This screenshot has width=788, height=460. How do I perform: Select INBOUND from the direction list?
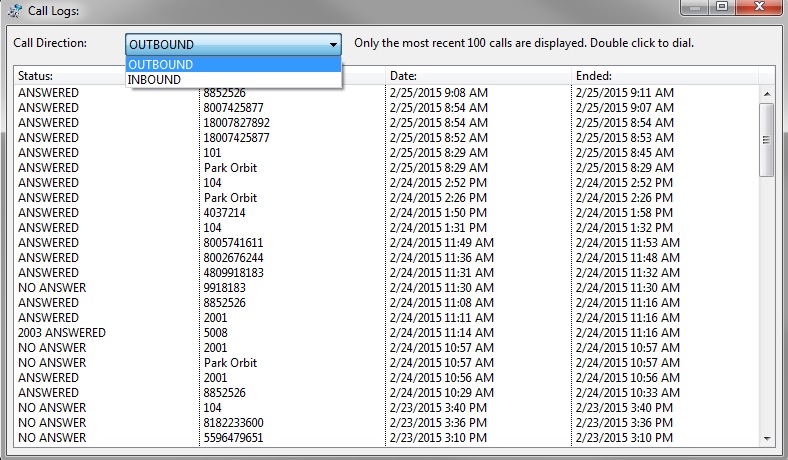(154, 80)
